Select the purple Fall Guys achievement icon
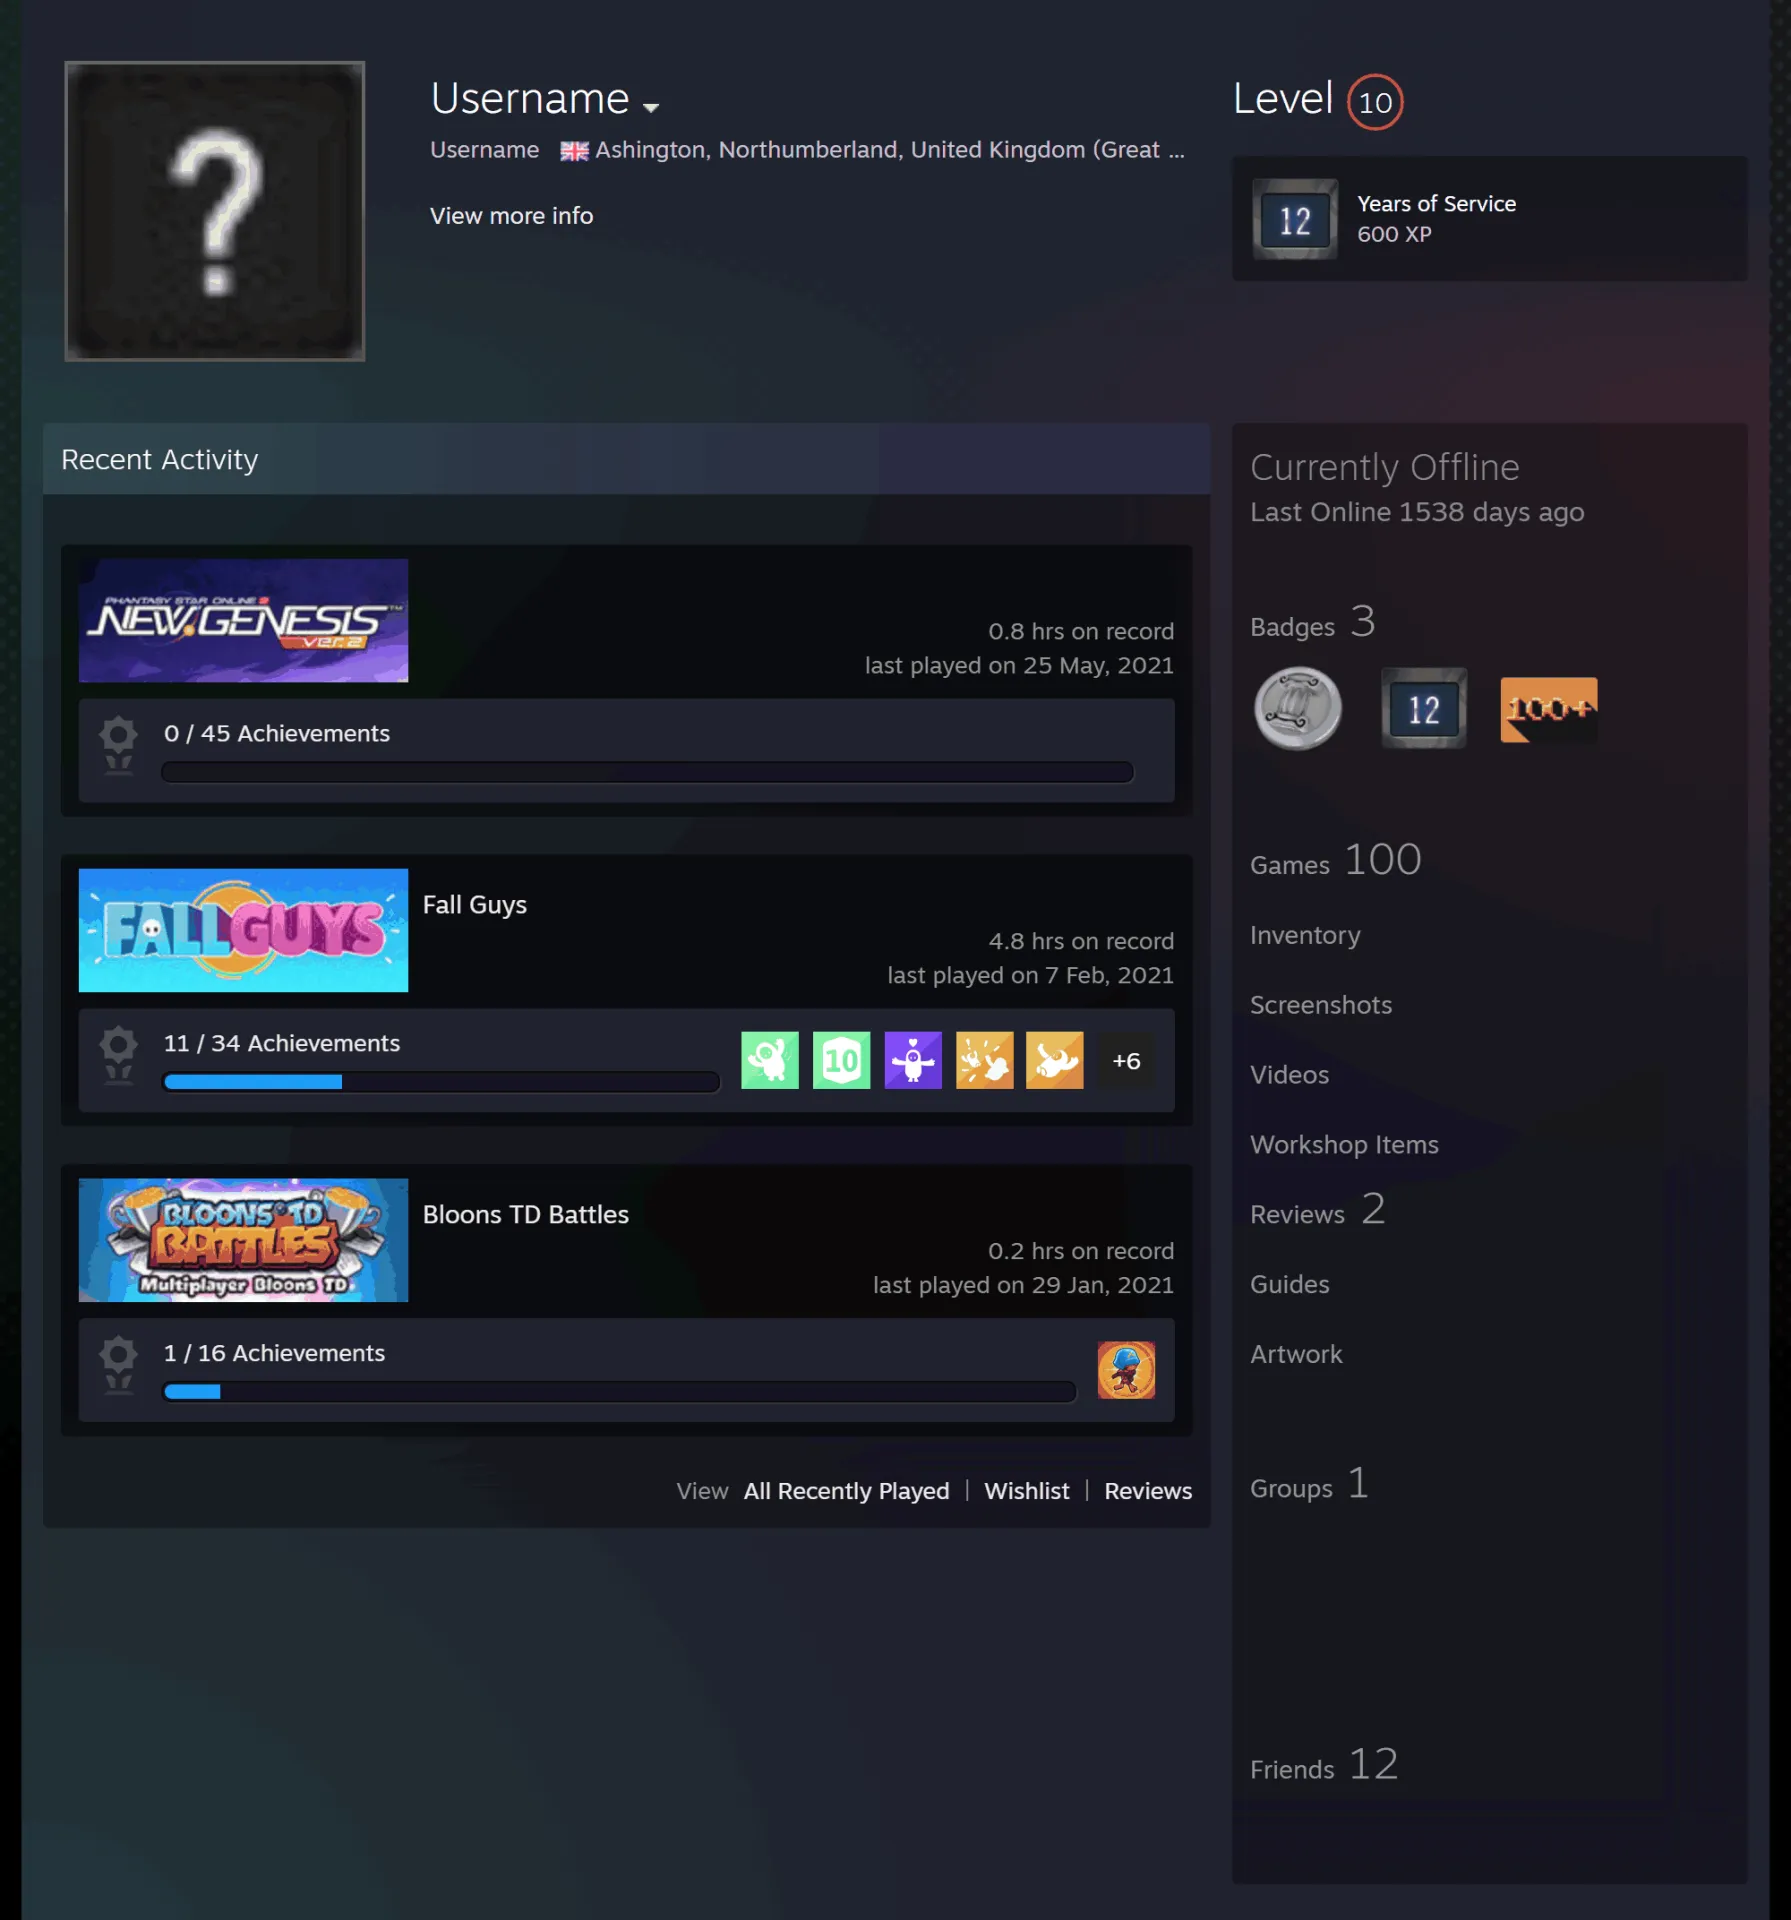 (x=913, y=1060)
